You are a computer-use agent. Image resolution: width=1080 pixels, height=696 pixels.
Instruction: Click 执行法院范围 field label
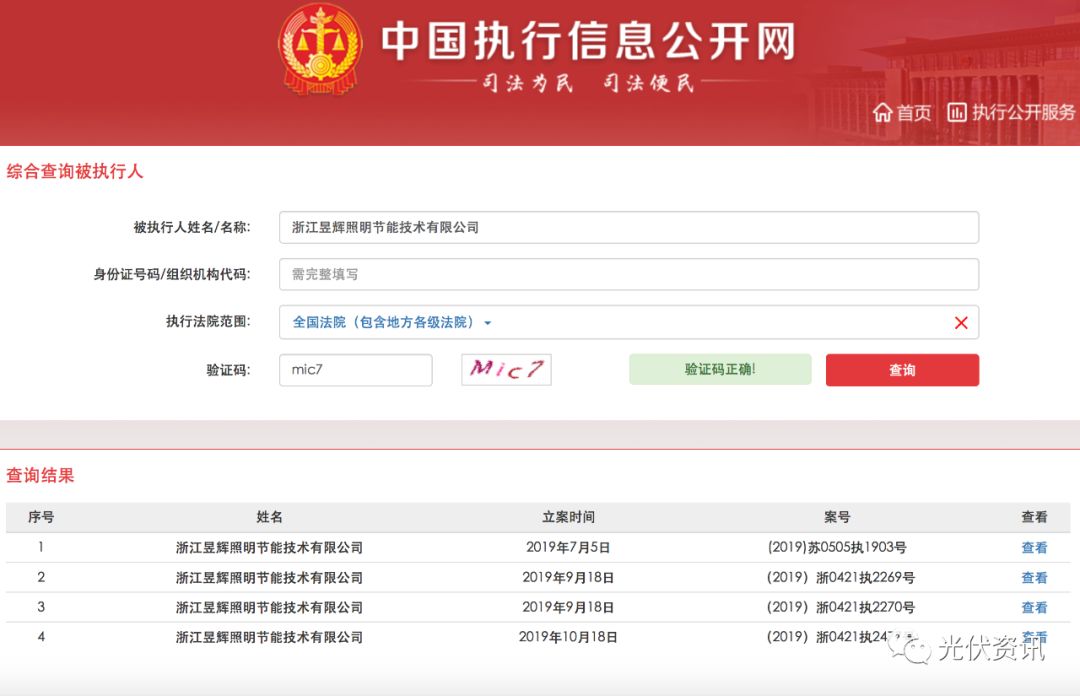(208, 322)
